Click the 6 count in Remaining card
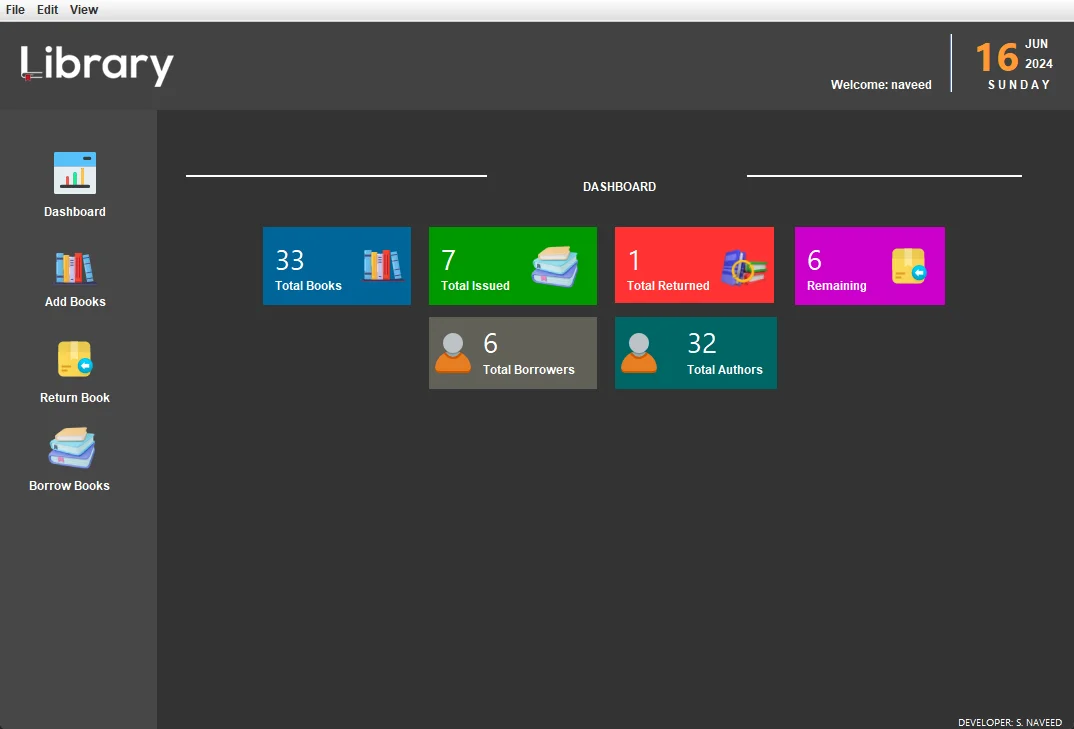Viewport: 1074px width, 729px height. pos(814,260)
